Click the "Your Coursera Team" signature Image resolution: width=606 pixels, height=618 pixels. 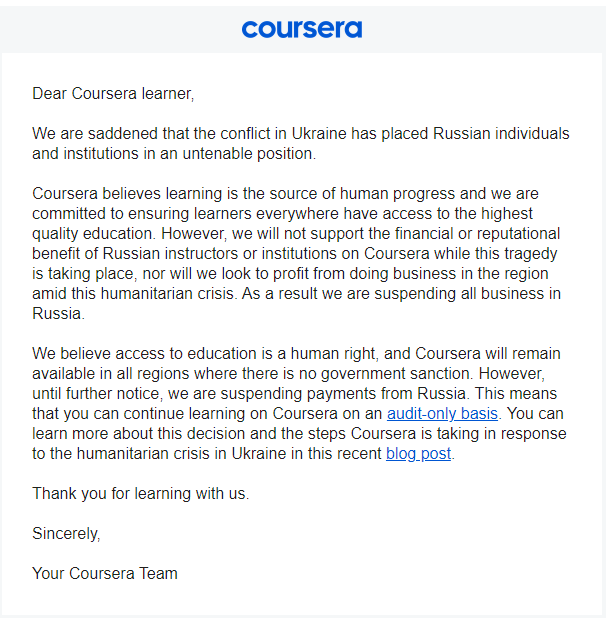[x=105, y=573]
